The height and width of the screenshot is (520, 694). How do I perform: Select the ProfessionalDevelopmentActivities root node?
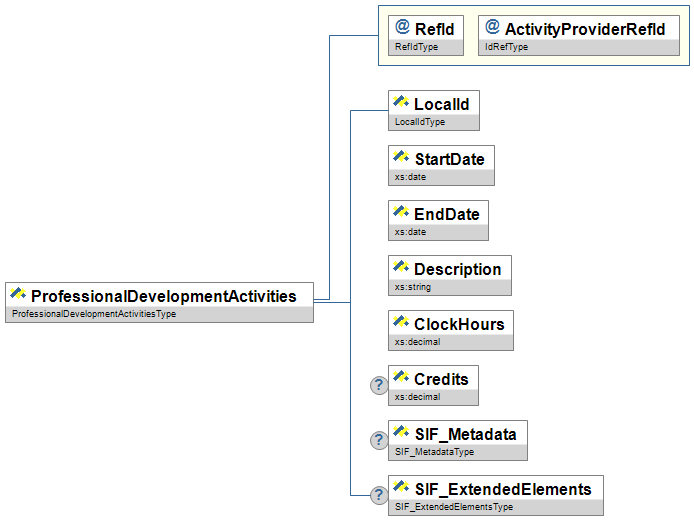pyautogui.click(x=163, y=296)
